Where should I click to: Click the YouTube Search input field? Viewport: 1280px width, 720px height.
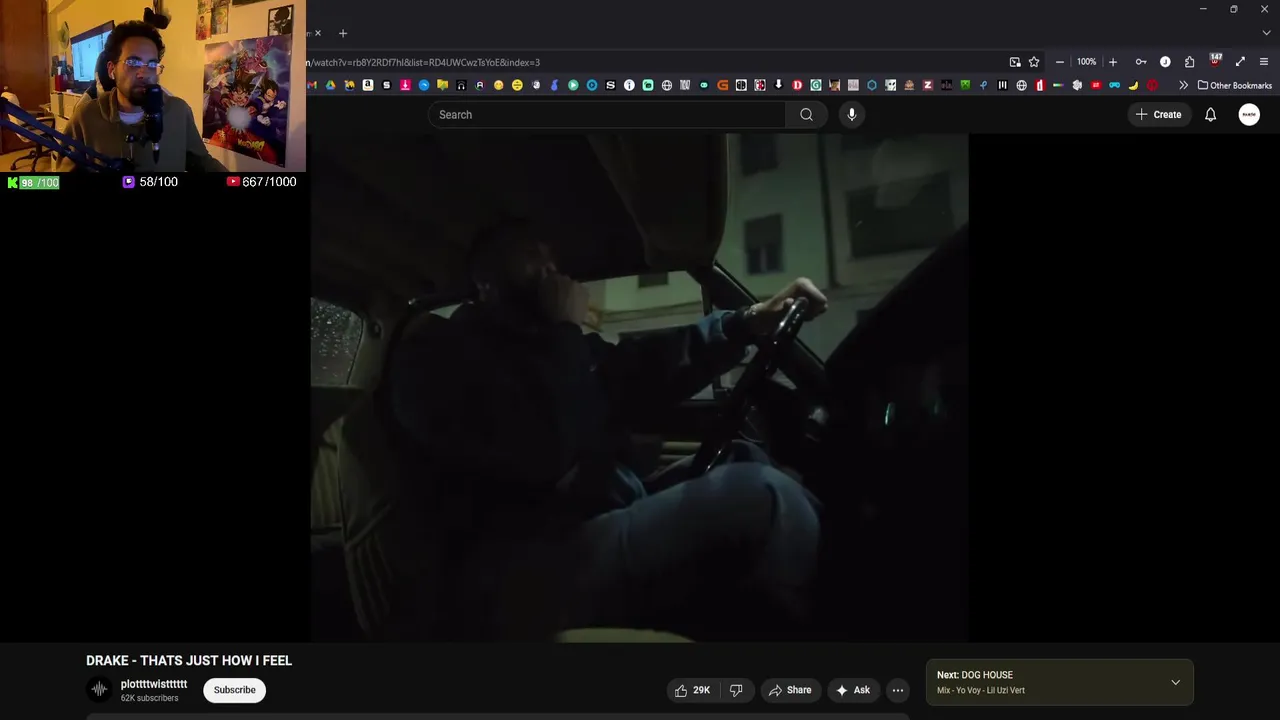[607, 114]
